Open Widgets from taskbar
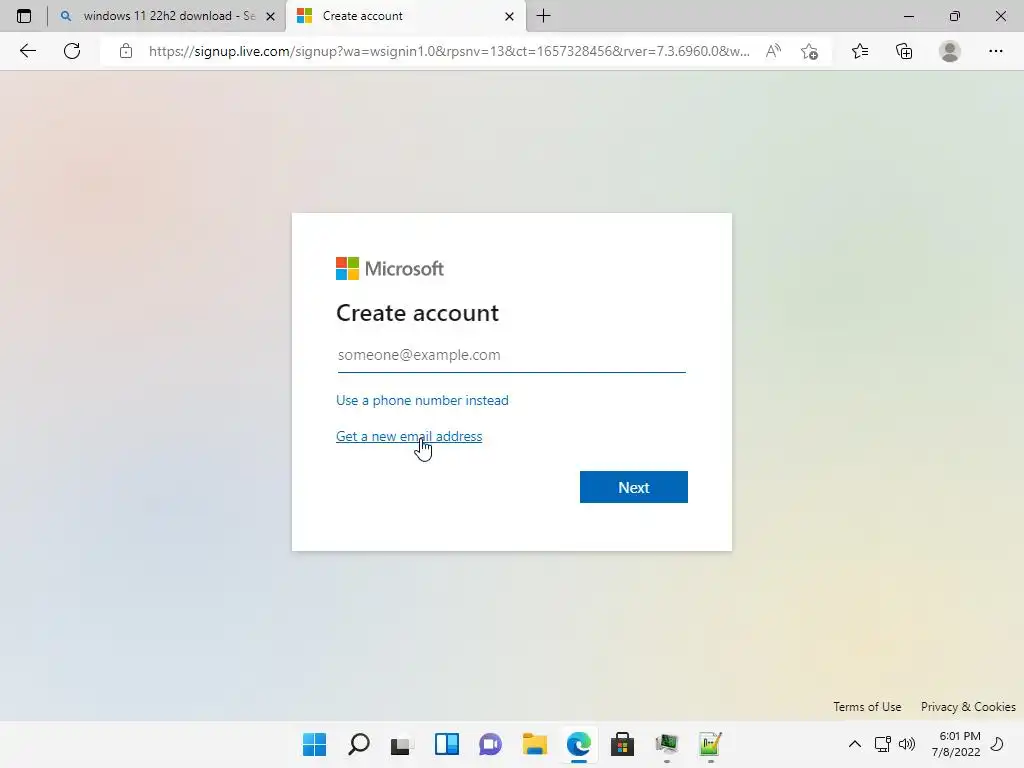The width and height of the screenshot is (1024, 768). tap(447, 744)
